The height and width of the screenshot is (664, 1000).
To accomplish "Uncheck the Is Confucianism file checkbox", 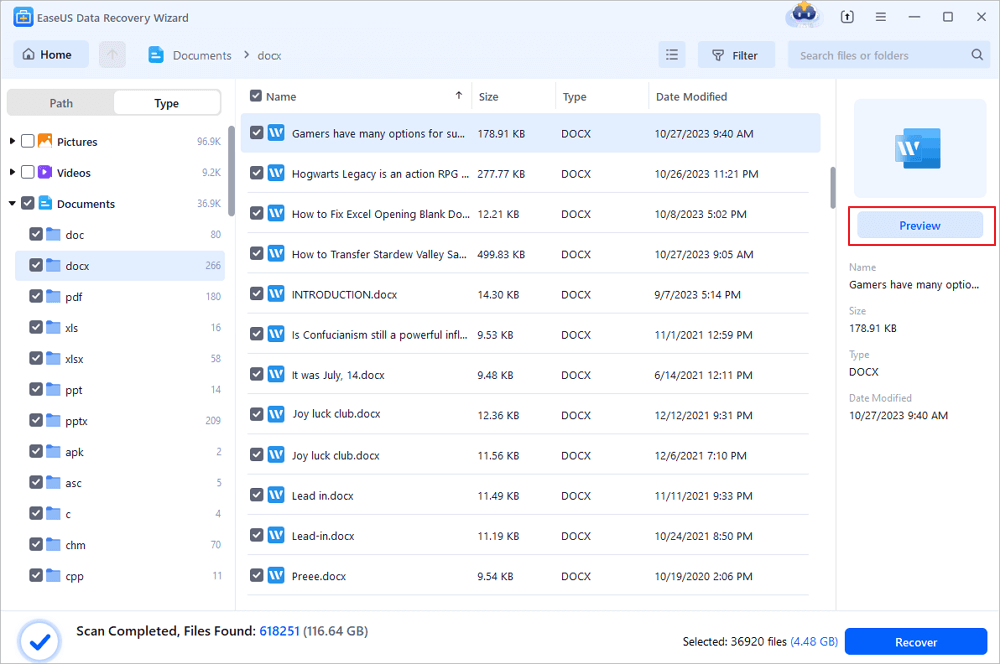I will [256, 334].
